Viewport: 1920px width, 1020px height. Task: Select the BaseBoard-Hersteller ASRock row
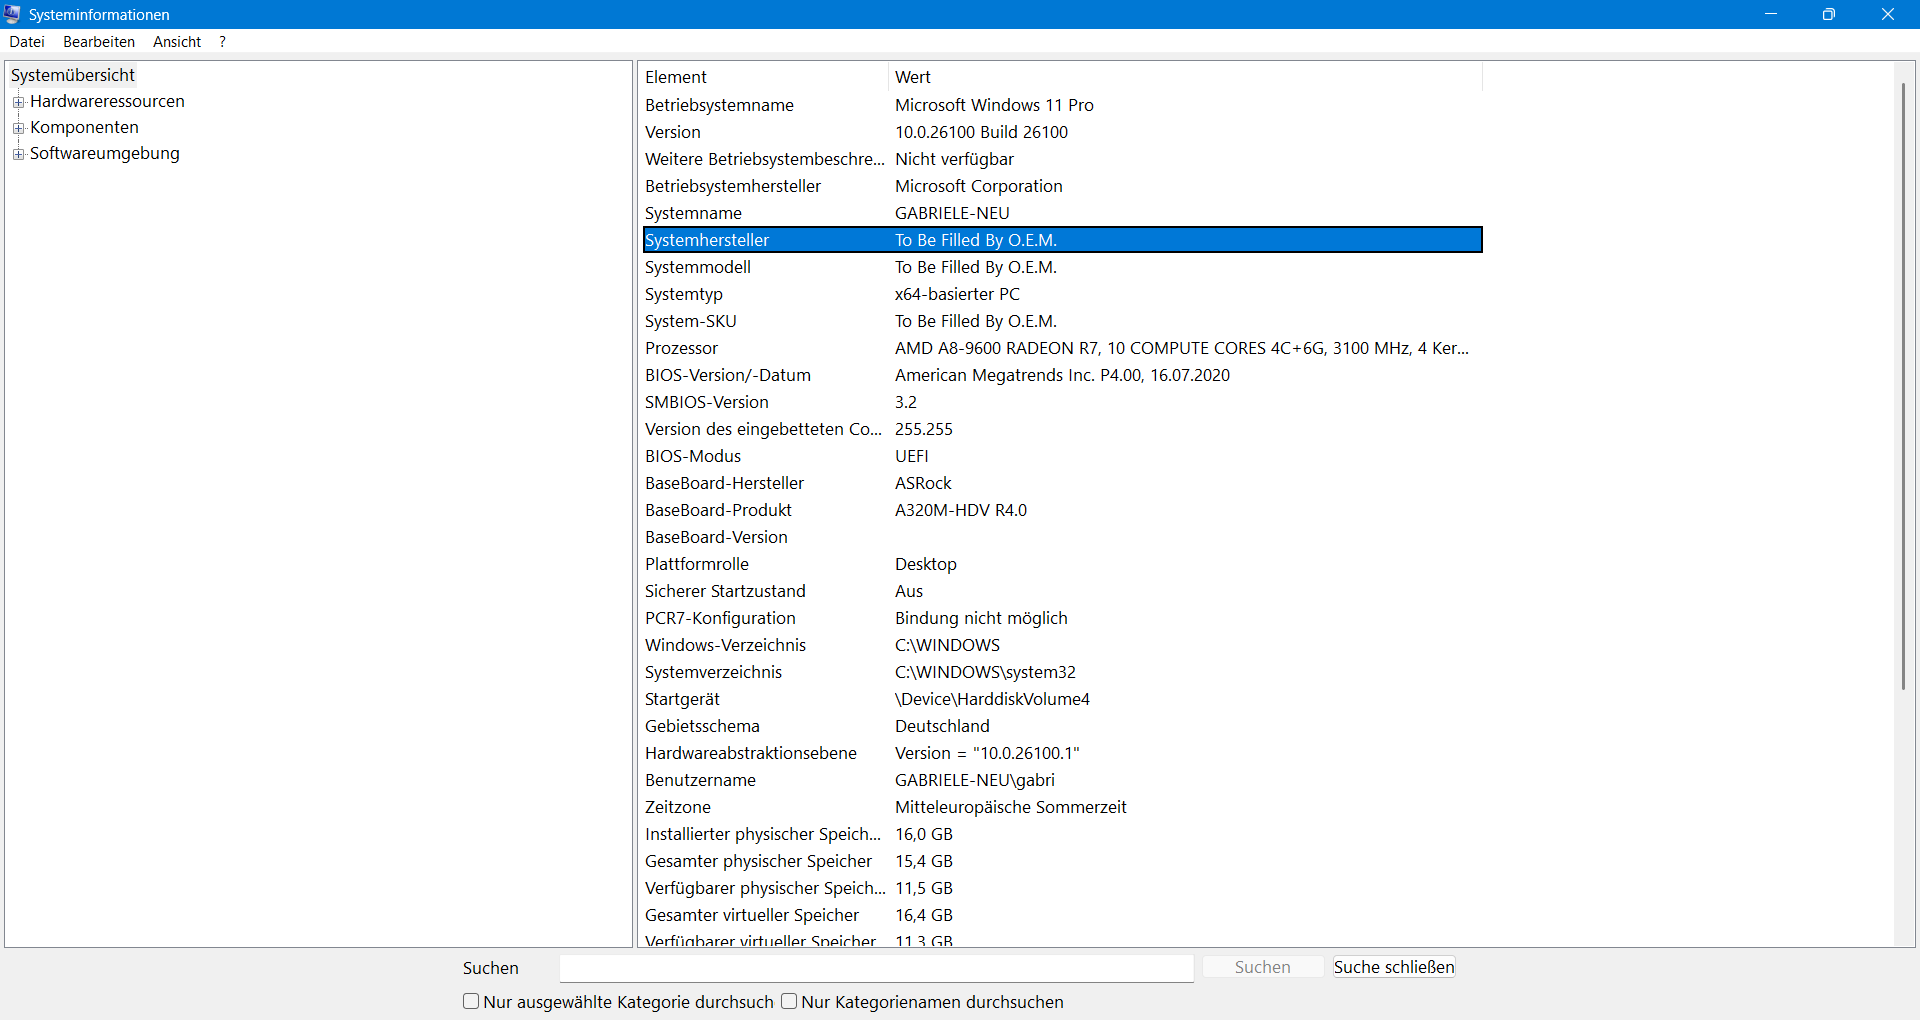click(x=1062, y=483)
